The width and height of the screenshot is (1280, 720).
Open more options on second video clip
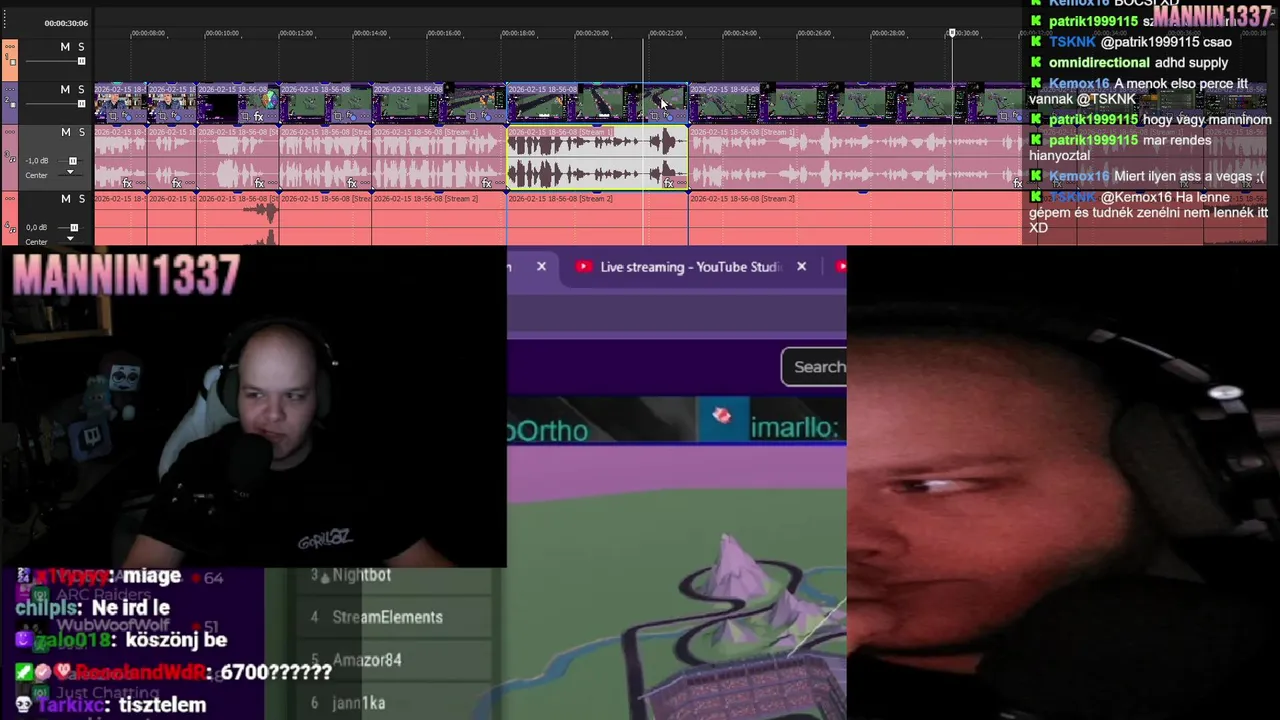(189, 116)
